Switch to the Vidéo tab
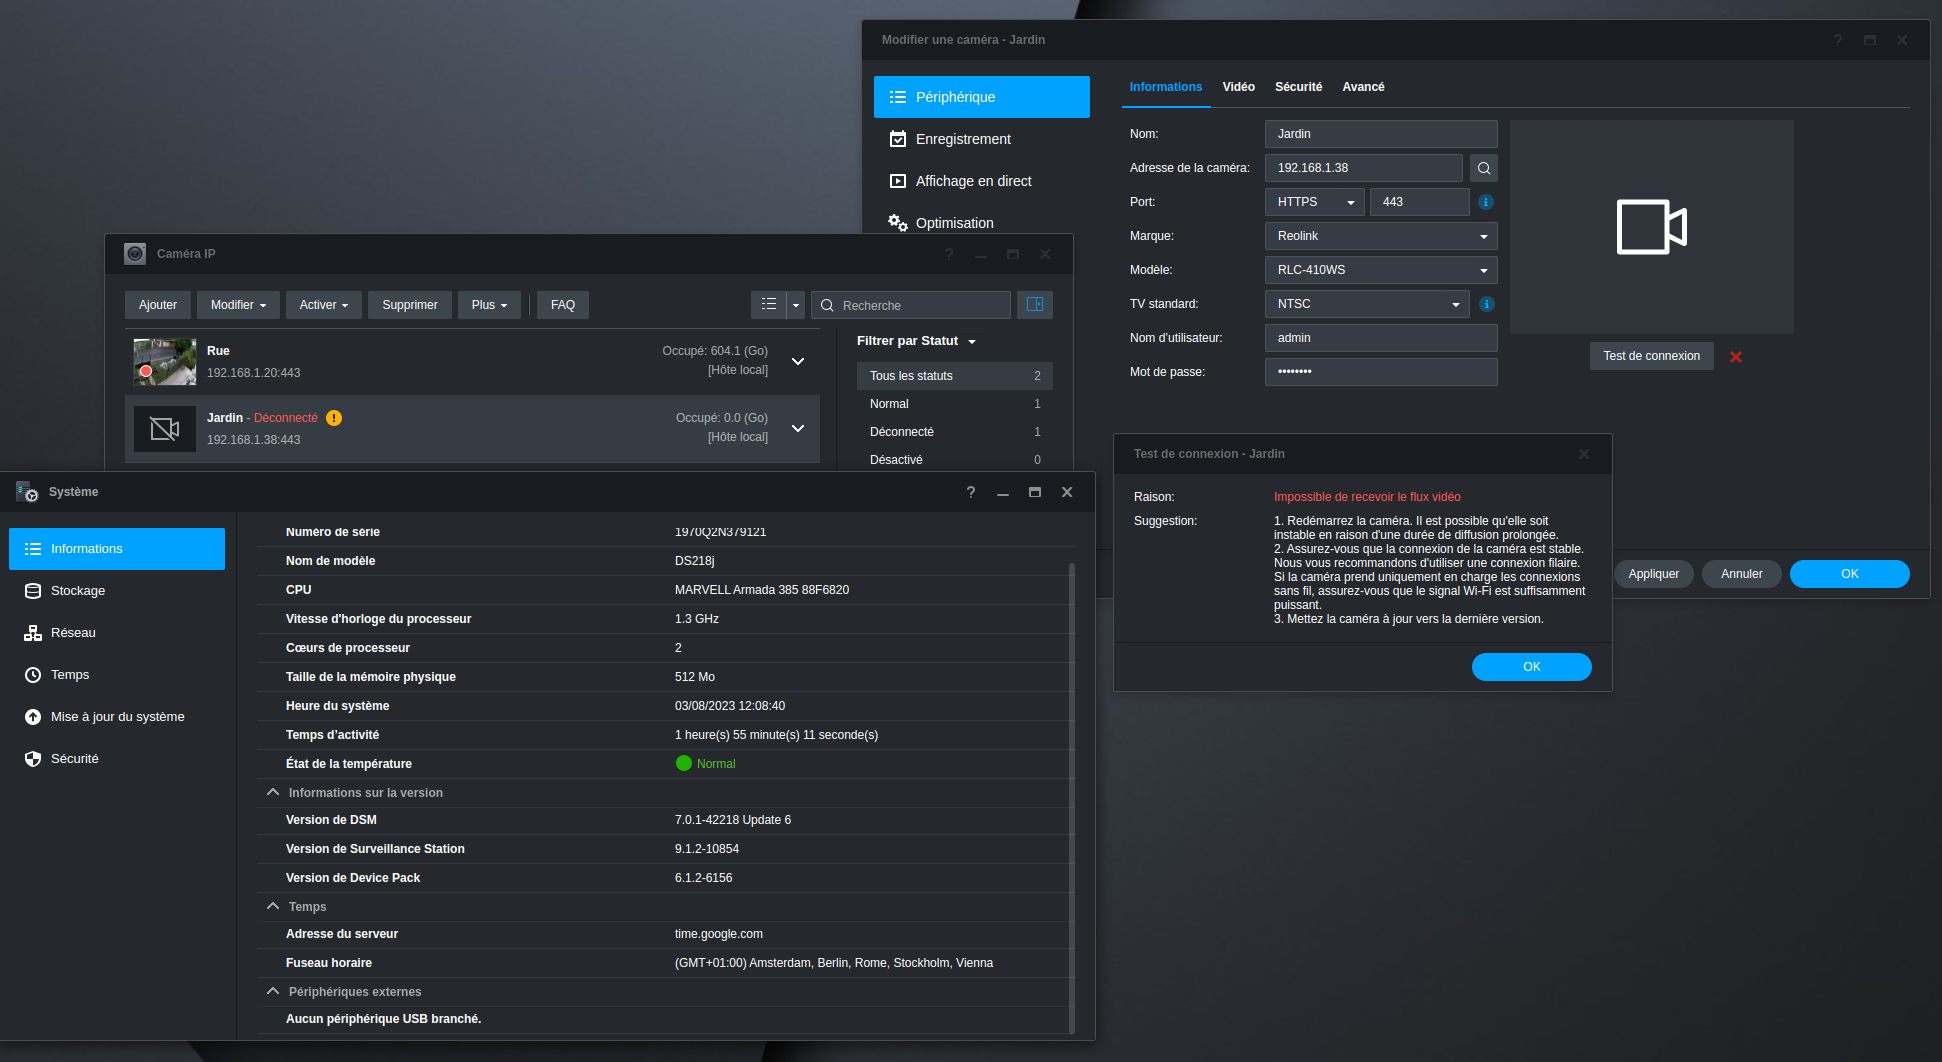Image resolution: width=1942 pixels, height=1062 pixels. coord(1238,87)
